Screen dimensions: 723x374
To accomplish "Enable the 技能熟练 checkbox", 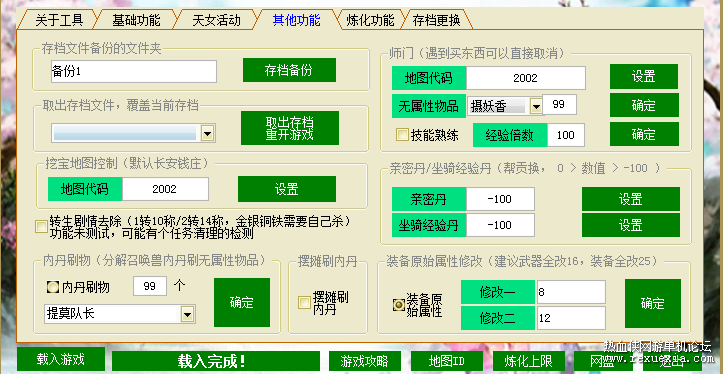I will click(403, 135).
